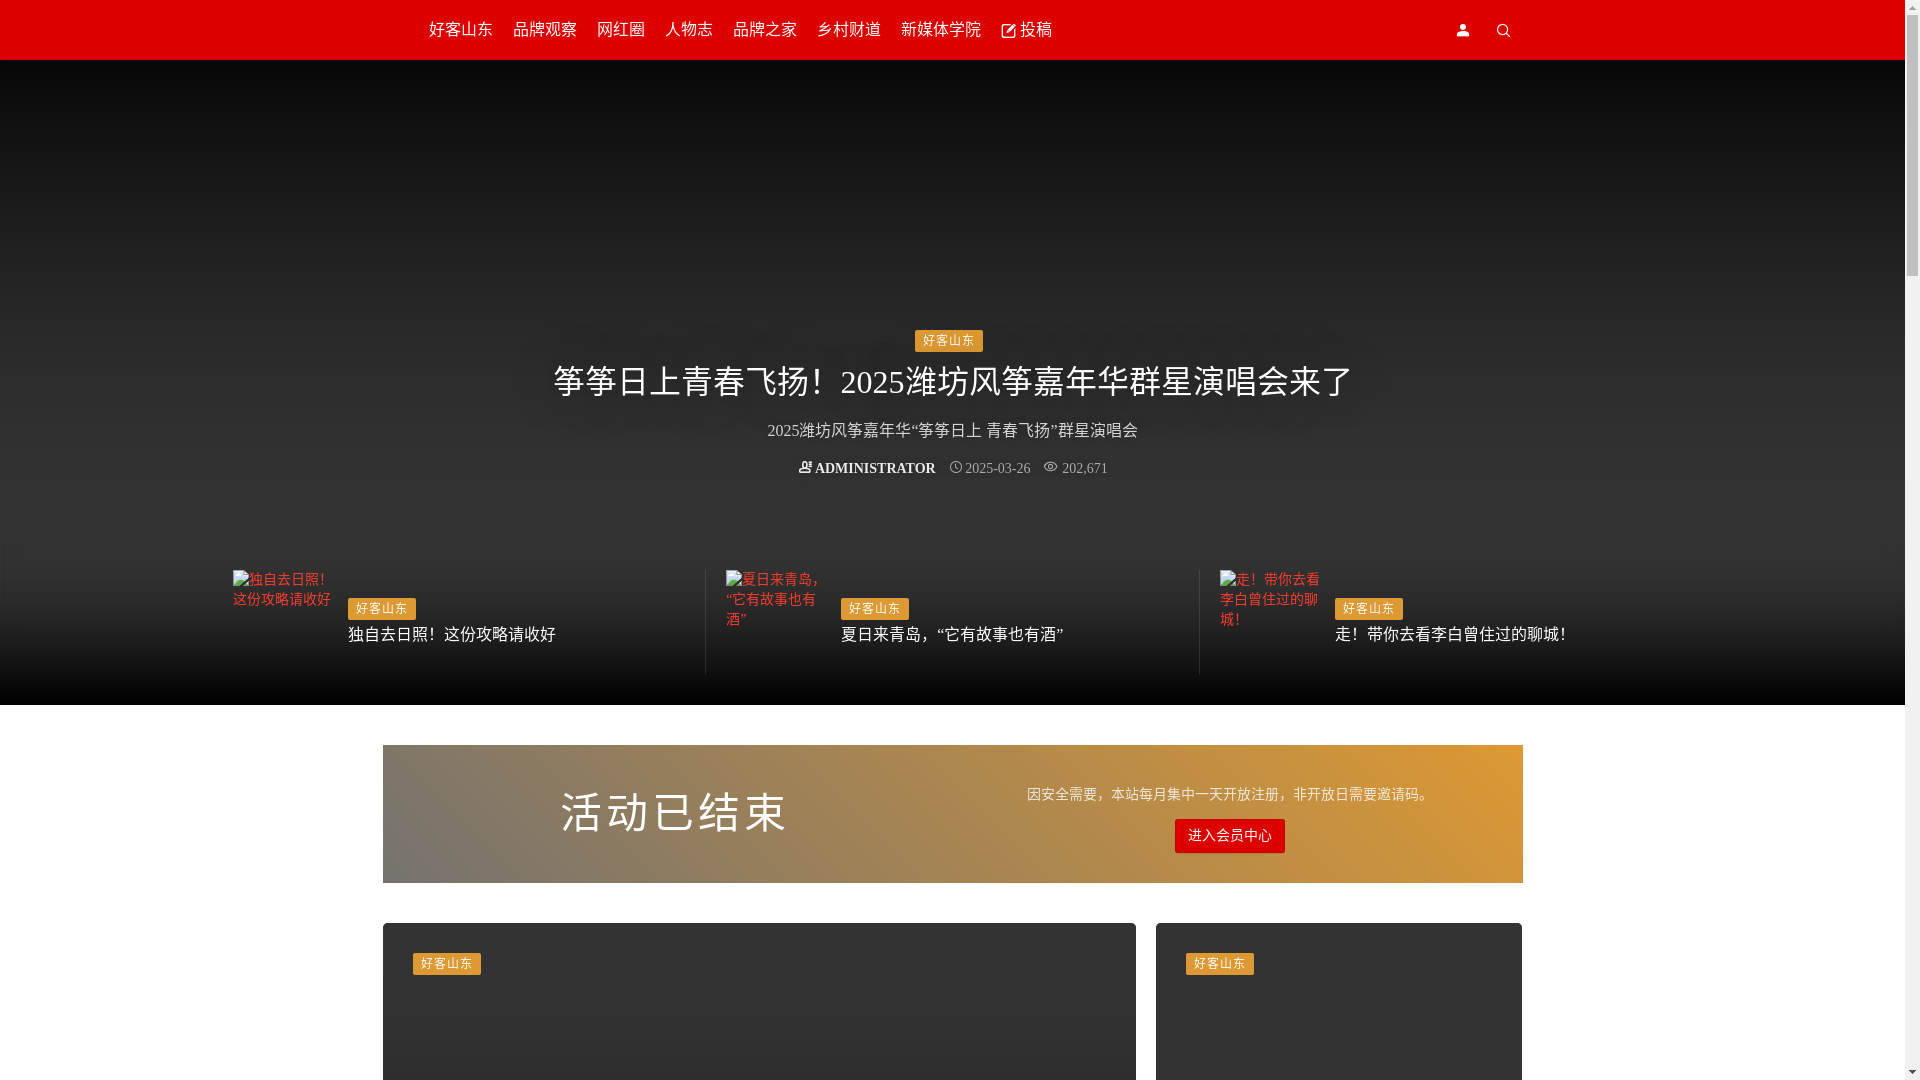Viewport: 1920px width, 1080px height.
Task: Click 好客山东 tag above the headline
Action: pyautogui.click(x=948, y=341)
